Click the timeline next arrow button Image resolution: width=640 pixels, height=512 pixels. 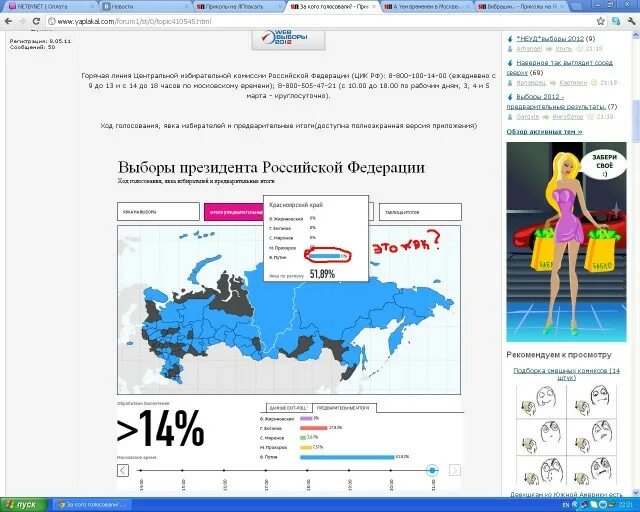point(455,470)
